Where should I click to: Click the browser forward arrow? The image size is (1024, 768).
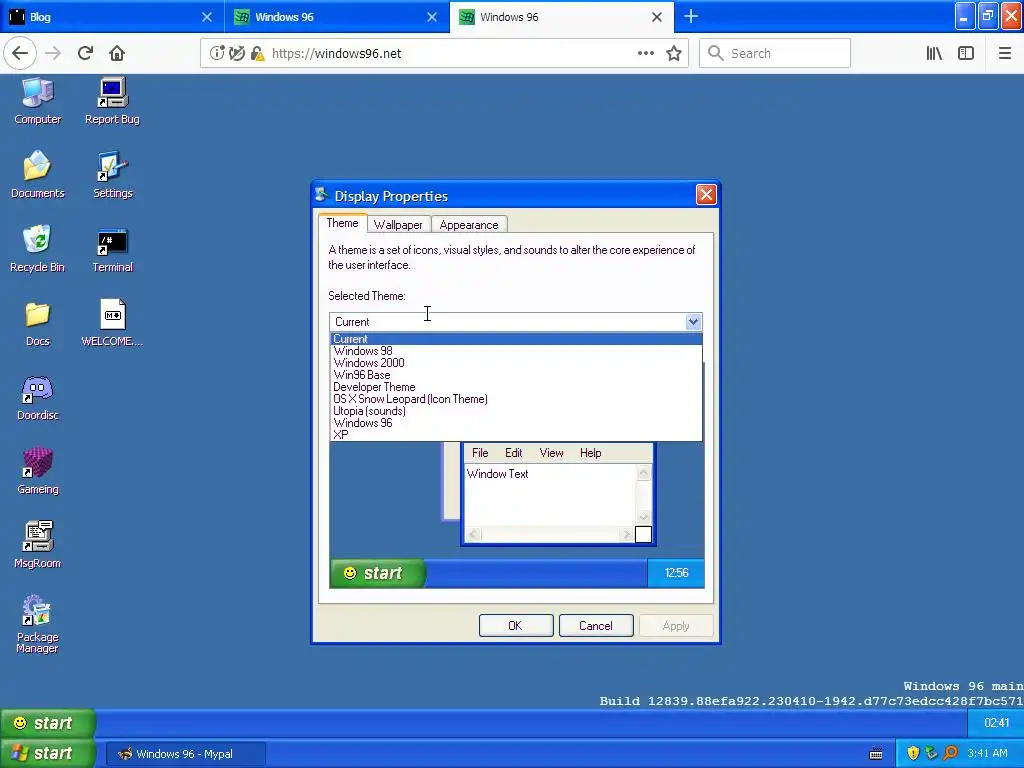click(53, 53)
